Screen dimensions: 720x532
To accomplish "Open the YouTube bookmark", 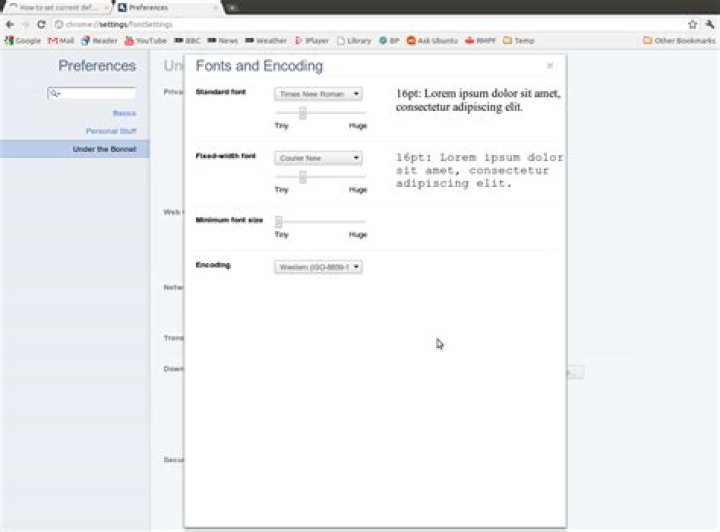I will [x=146, y=41].
